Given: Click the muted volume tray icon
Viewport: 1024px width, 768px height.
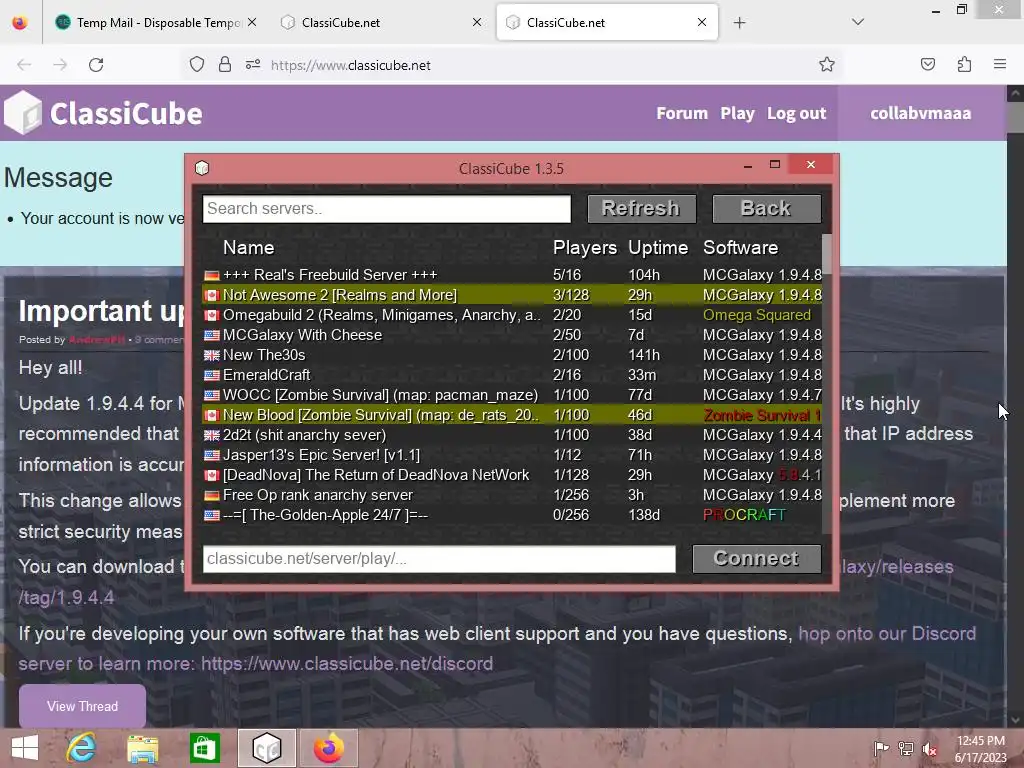Looking at the screenshot, I should click(929, 748).
